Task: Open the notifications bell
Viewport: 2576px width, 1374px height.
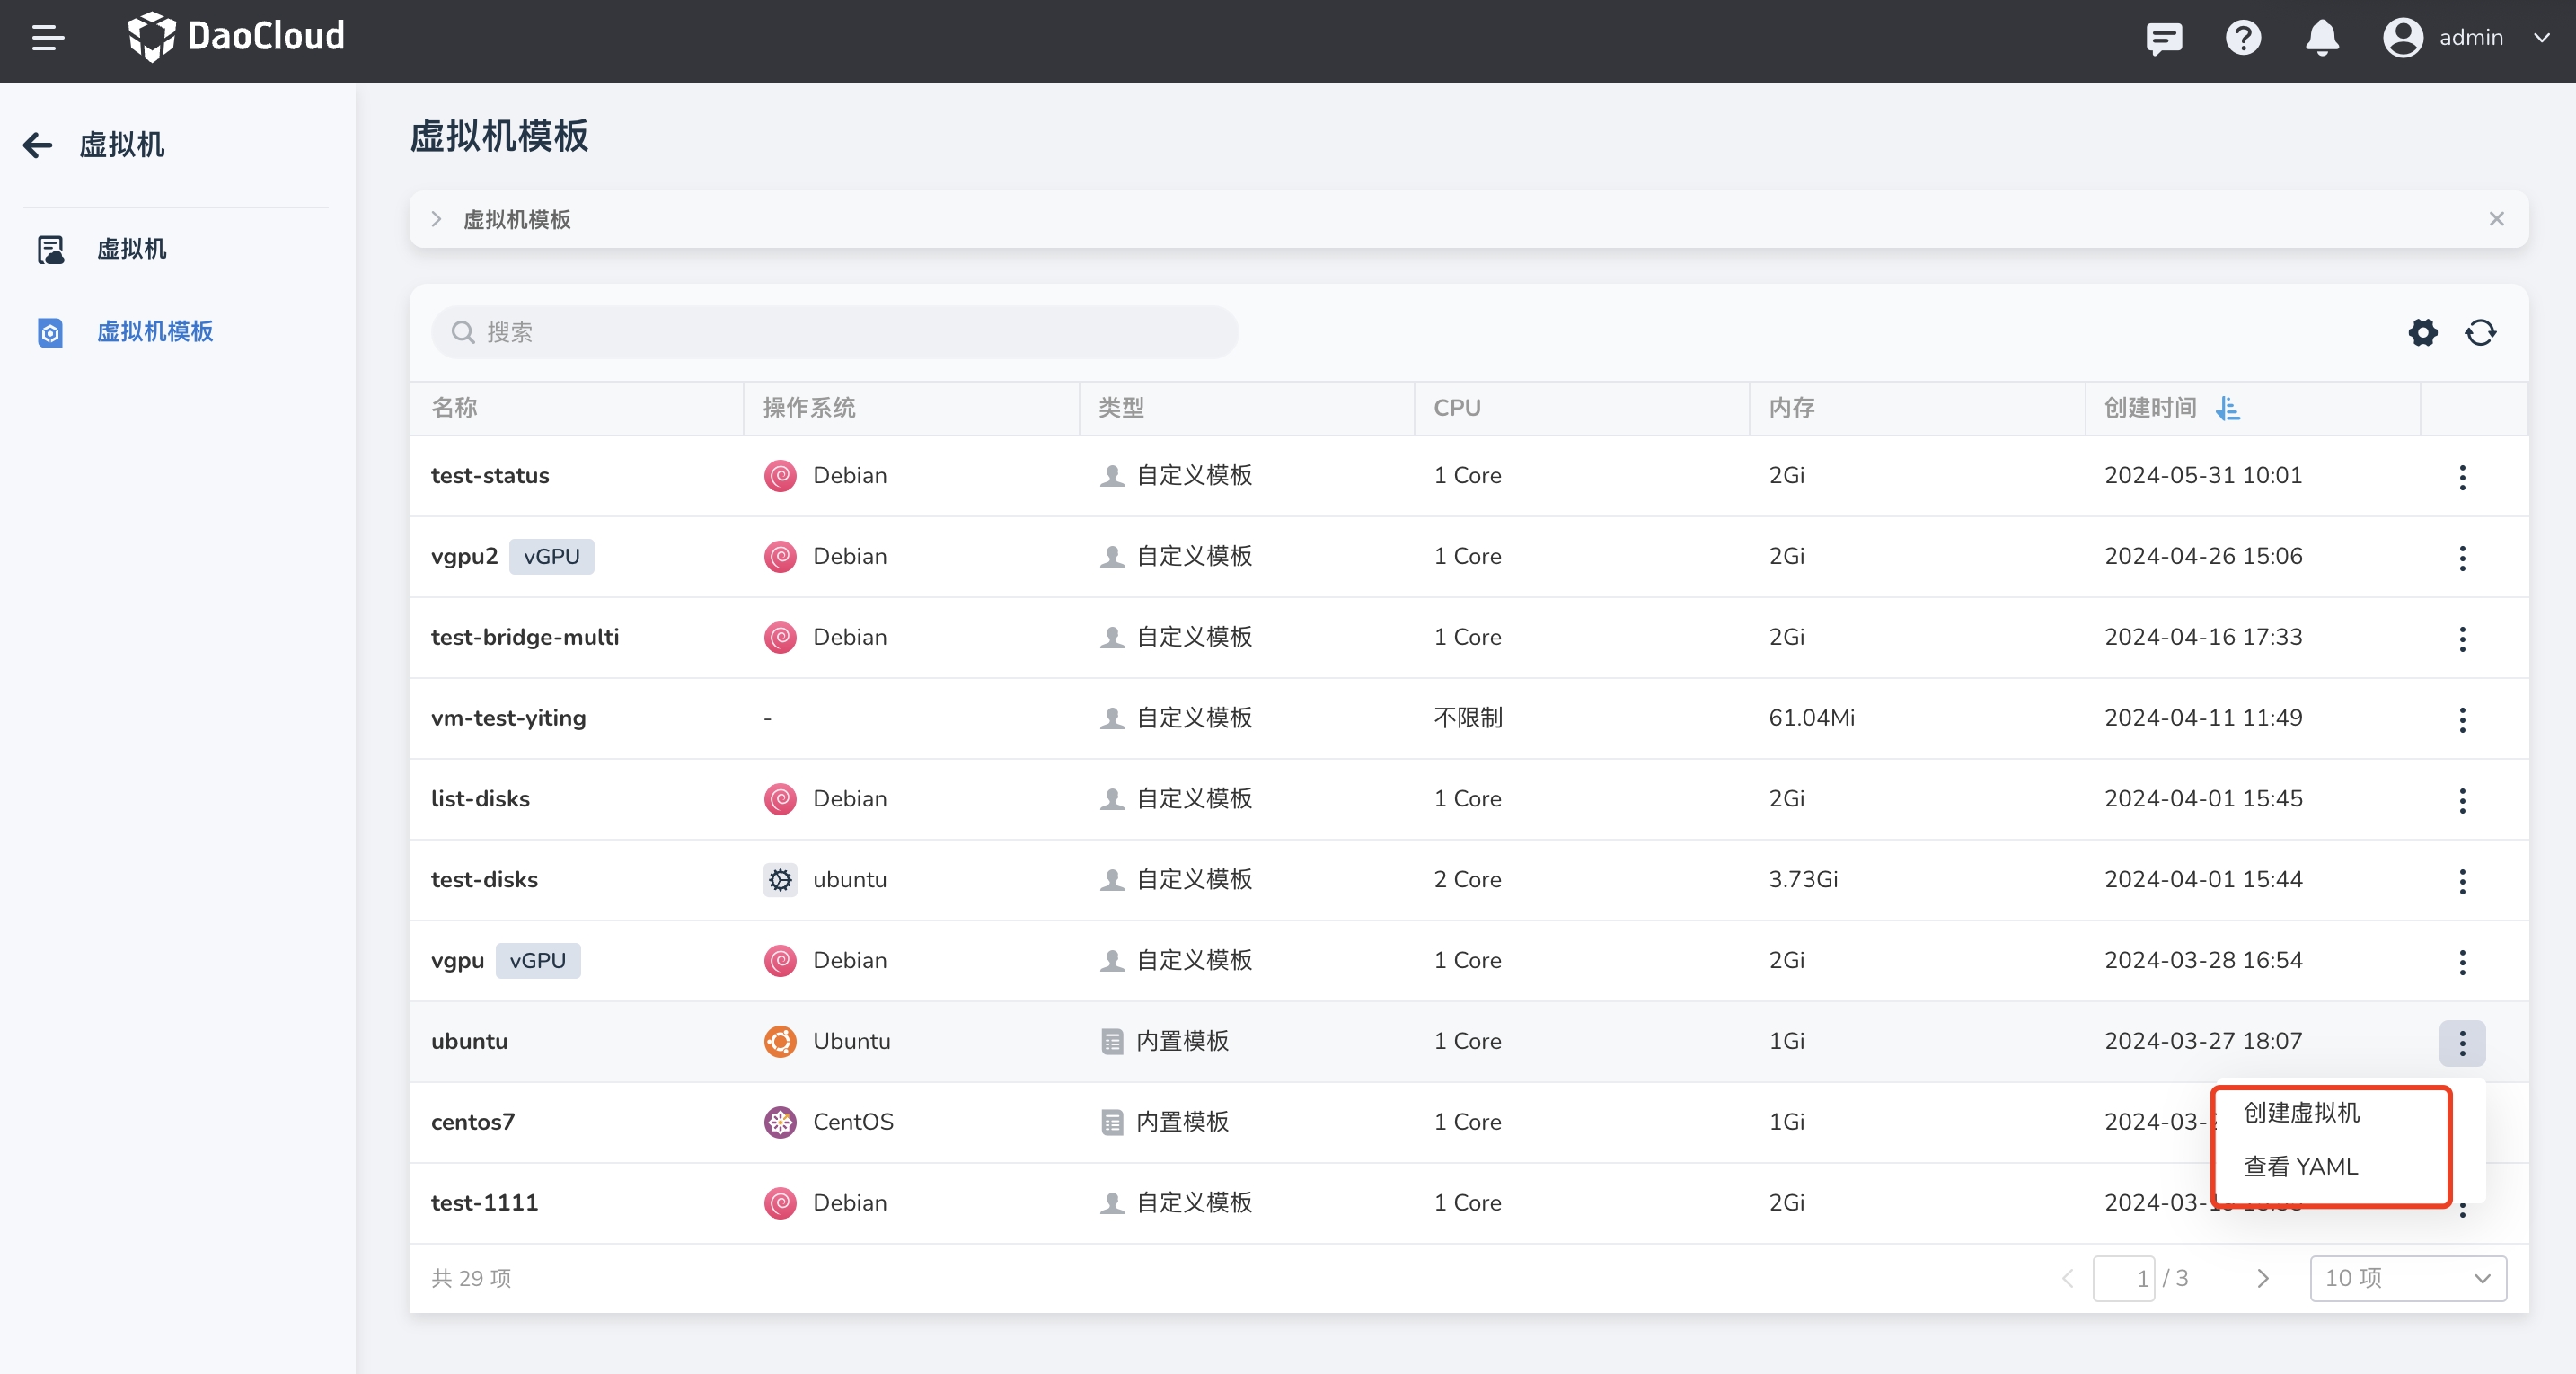Action: pyautogui.click(x=2322, y=38)
